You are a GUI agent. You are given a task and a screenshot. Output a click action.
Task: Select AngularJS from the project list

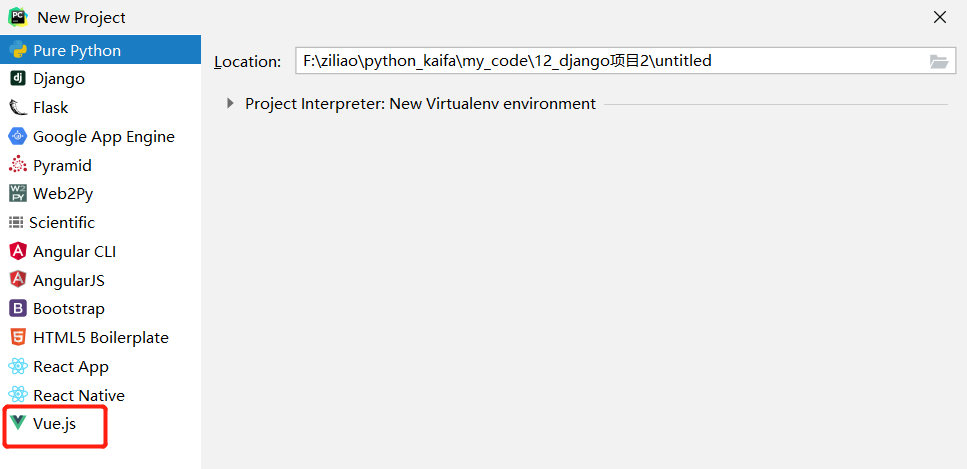point(68,281)
